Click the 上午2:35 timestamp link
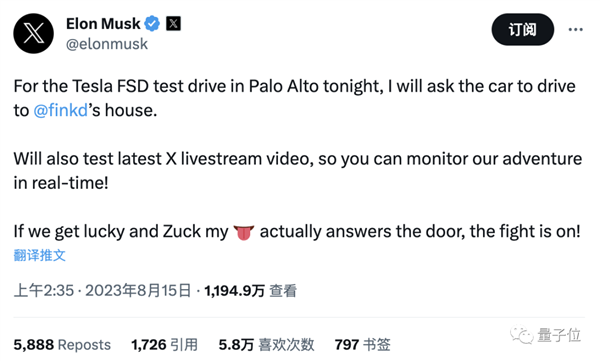 click(44, 291)
